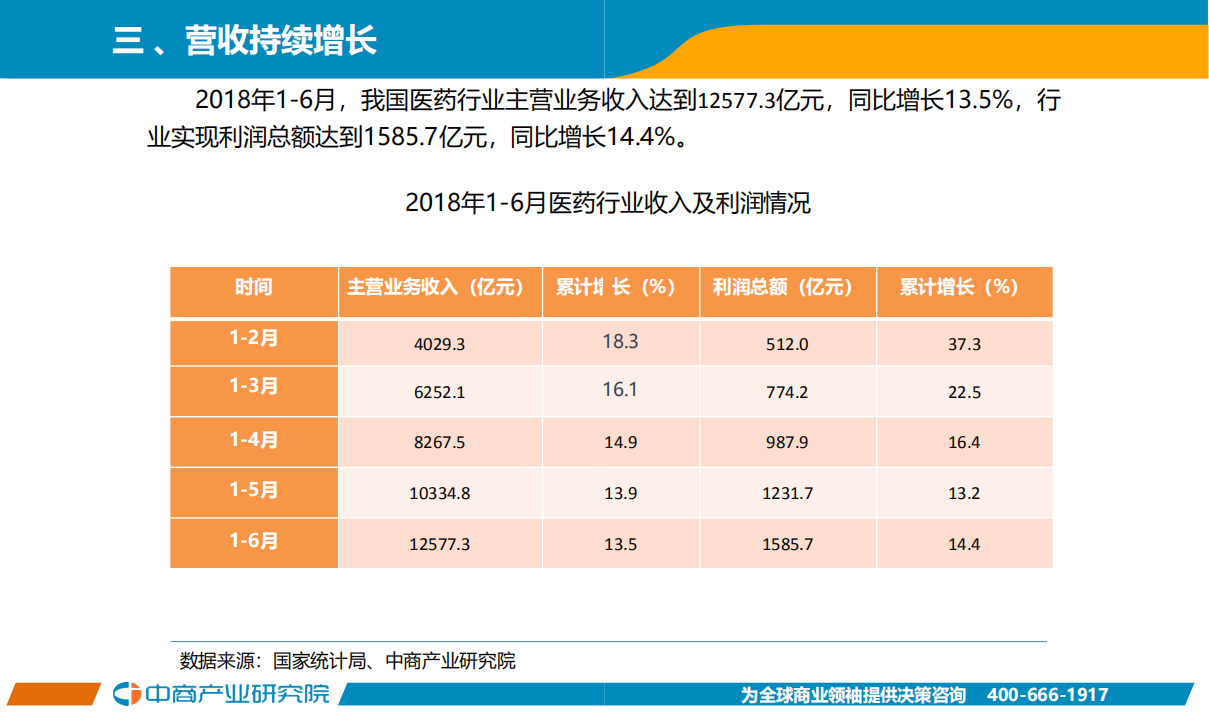This screenshot has height=718, width=1209.
Task: Select the value 12577.3 in the table
Action: [438, 543]
